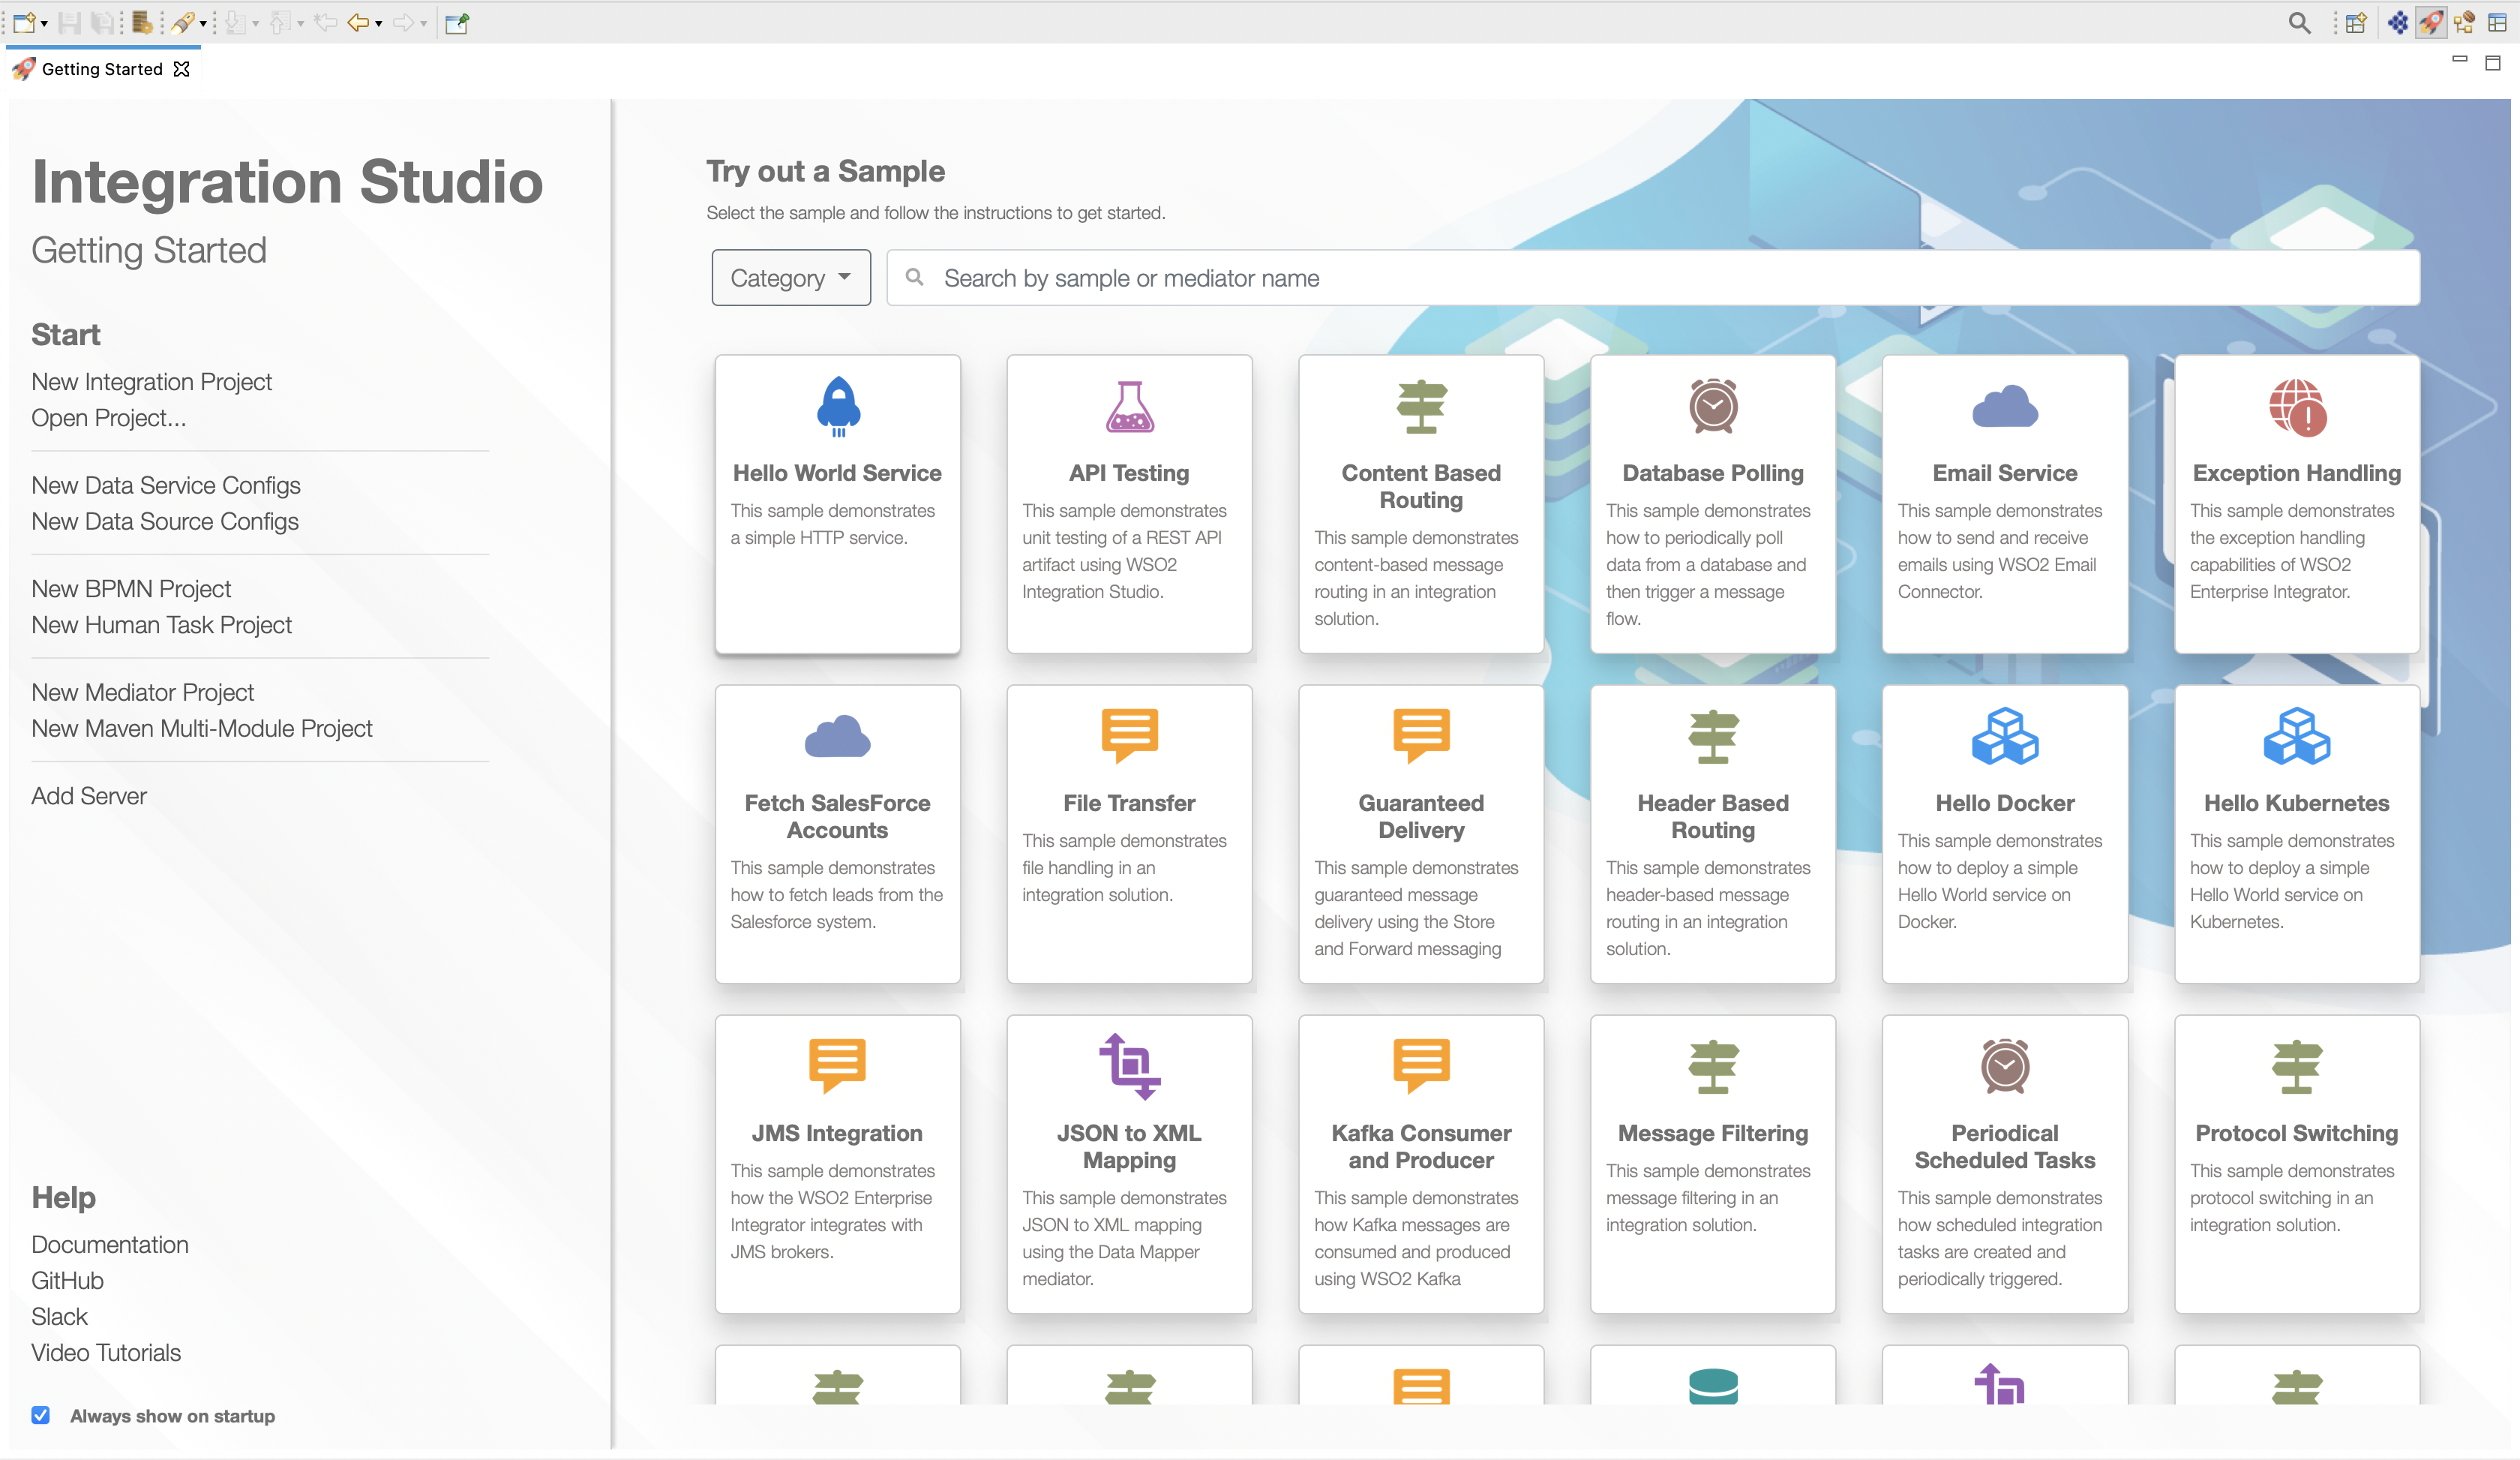Image resolution: width=2520 pixels, height=1460 pixels.
Task: Go back with the yellow arrow
Action: (x=358, y=22)
